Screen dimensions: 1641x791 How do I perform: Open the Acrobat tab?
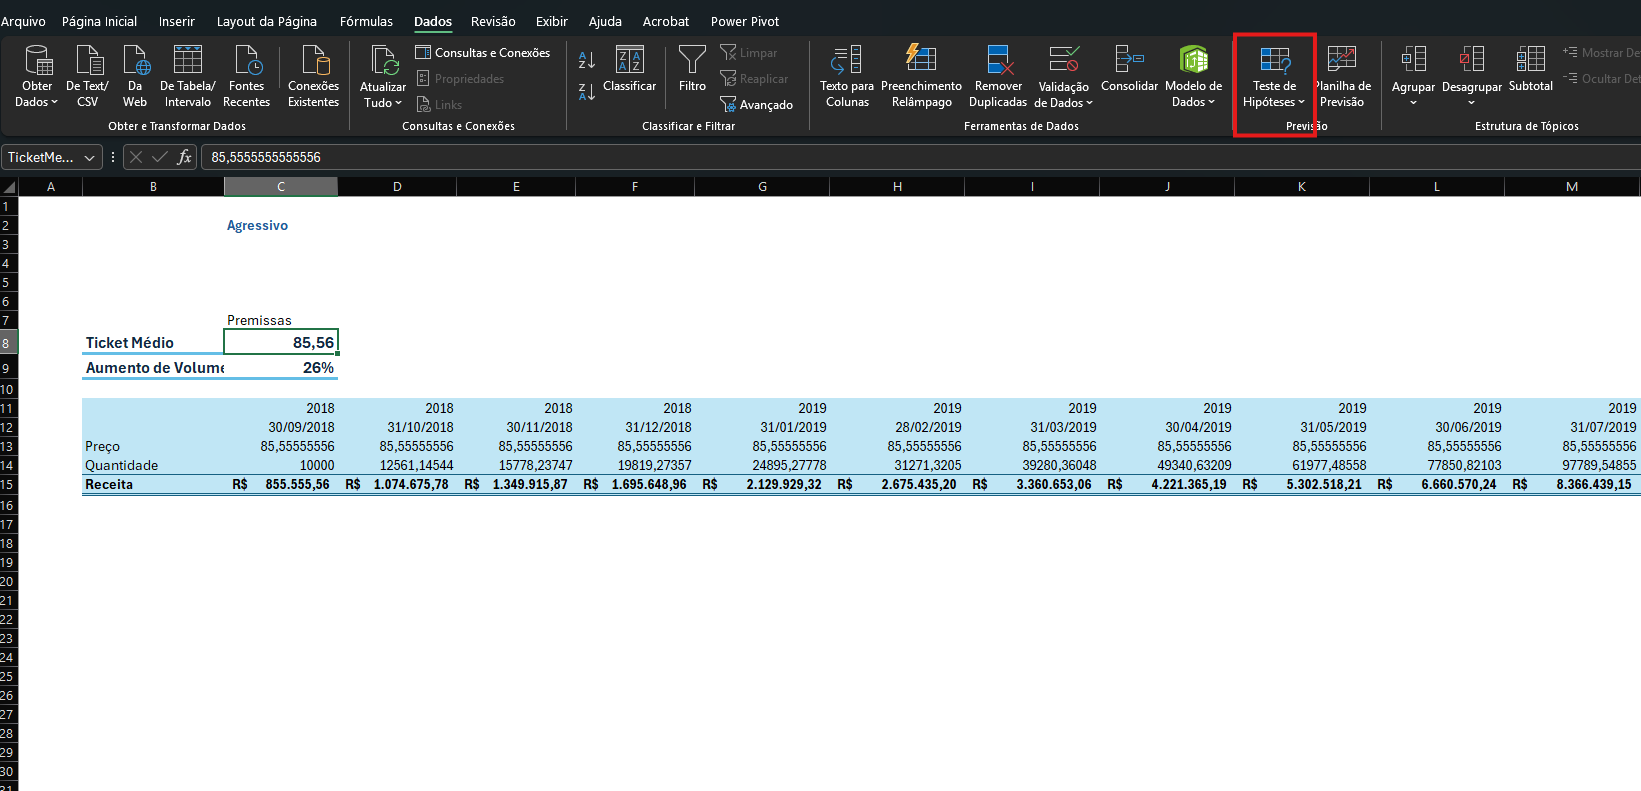tap(666, 21)
